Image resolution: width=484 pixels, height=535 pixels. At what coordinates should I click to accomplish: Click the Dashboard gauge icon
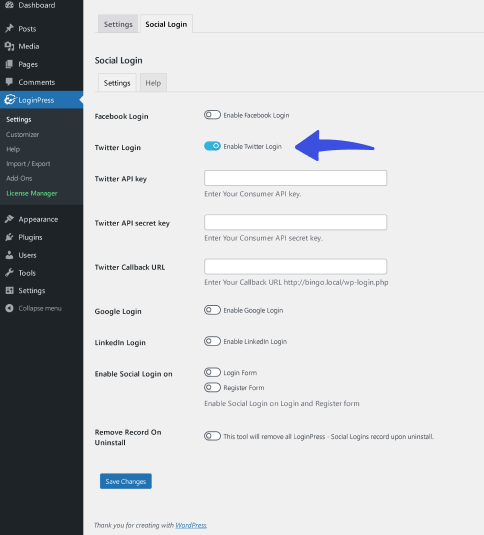9,5
